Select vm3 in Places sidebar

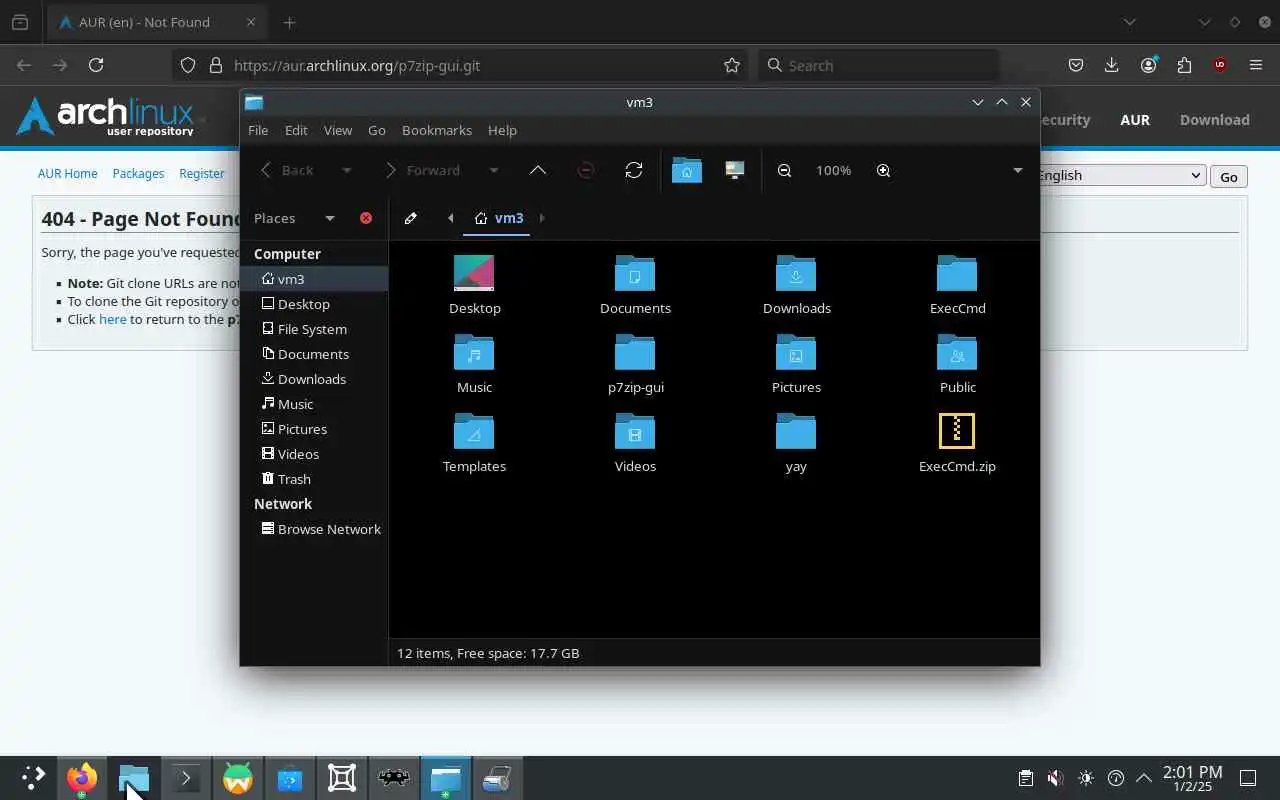314,279
